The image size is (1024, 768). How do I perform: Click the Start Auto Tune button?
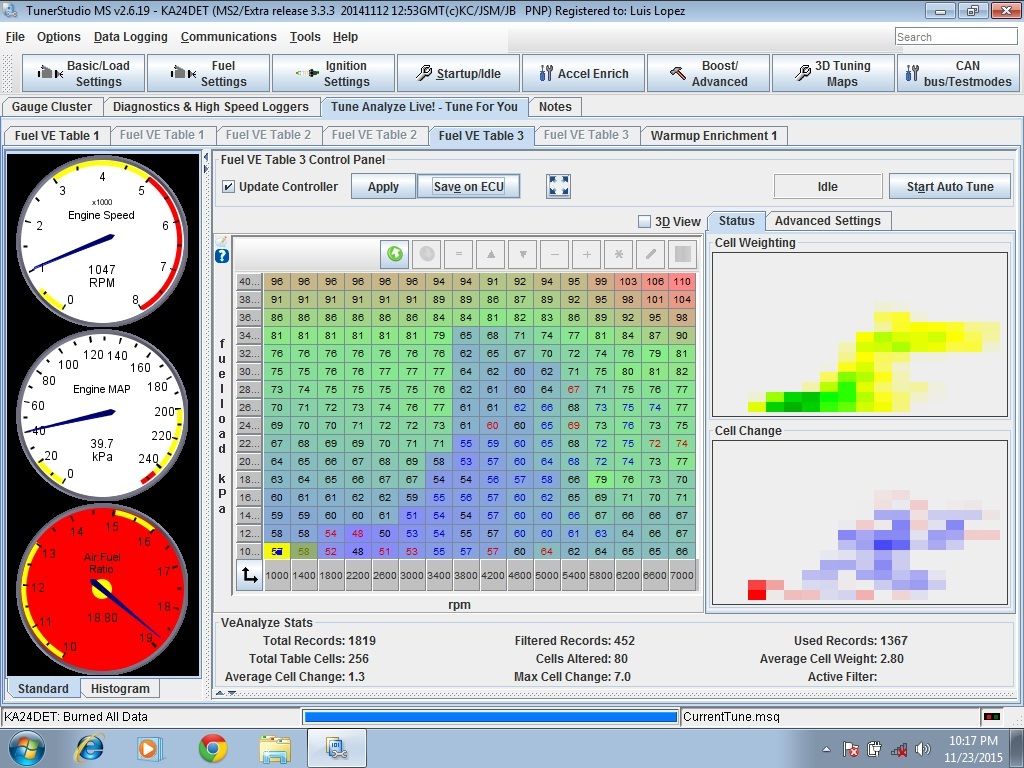[x=950, y=187]
